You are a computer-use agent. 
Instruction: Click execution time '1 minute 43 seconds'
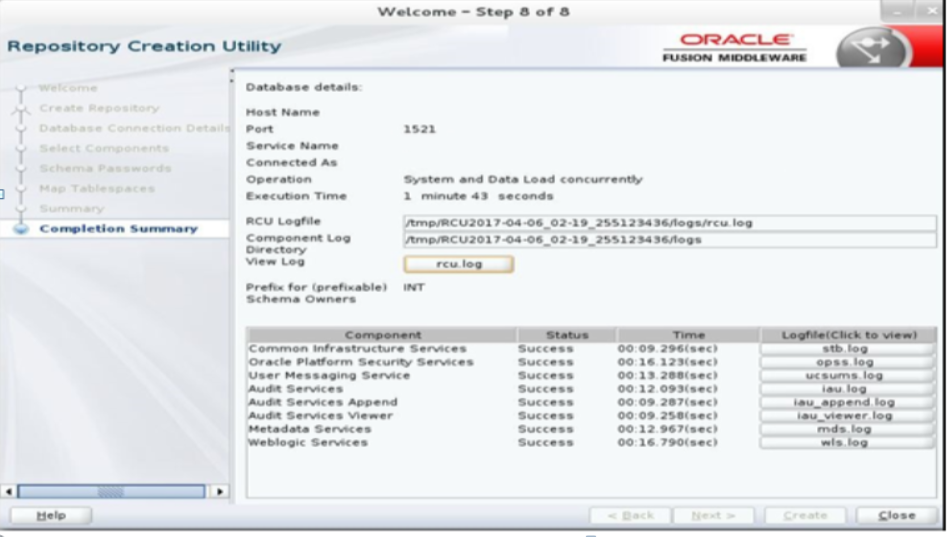pyautogui.click(x=478, y=196)
